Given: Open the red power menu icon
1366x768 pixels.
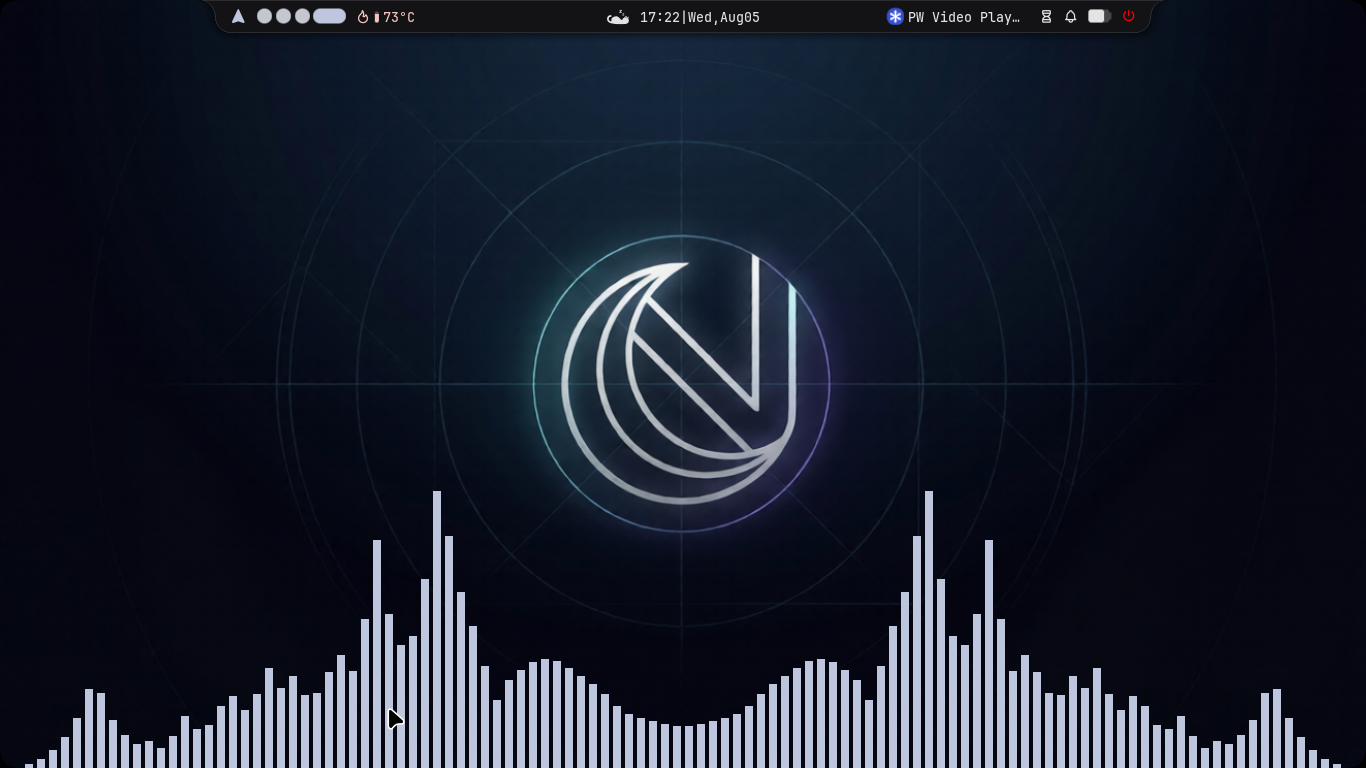Looking at the screenshot, I should click(1128, 16).
